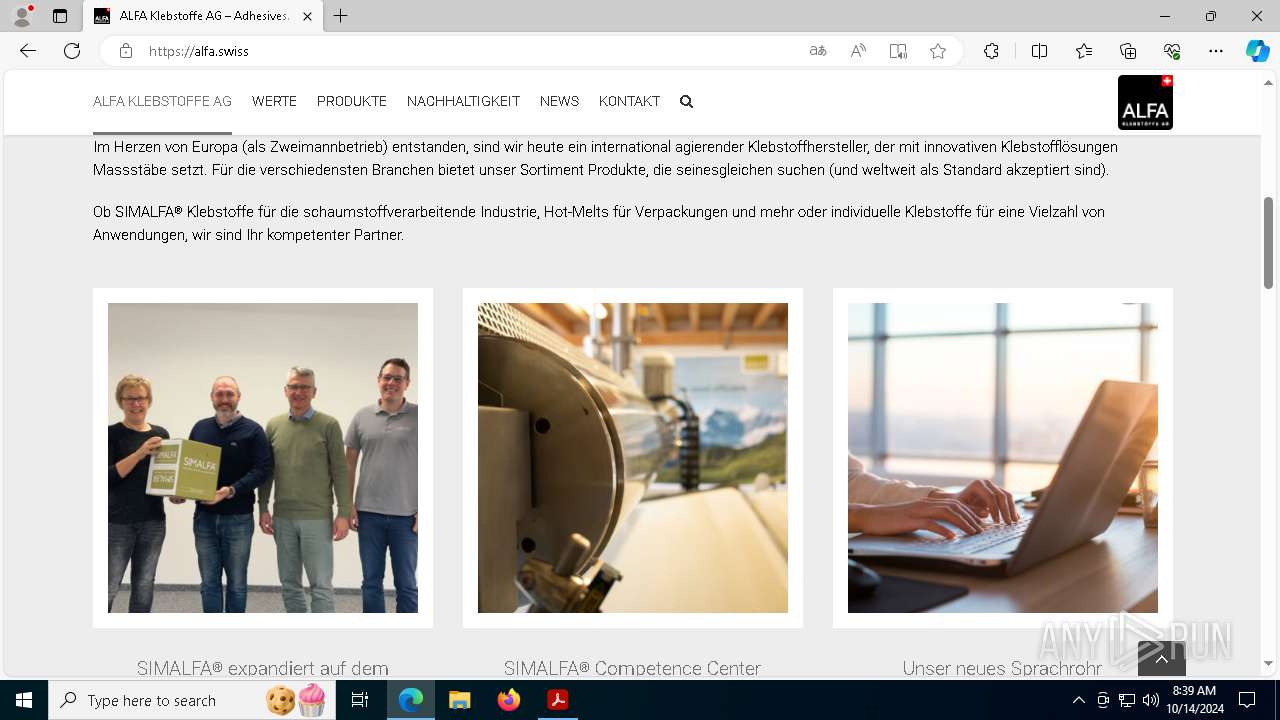Open the notifications action center
The height and width of the screenshot is (720, 1280).
click(1247, 700)
